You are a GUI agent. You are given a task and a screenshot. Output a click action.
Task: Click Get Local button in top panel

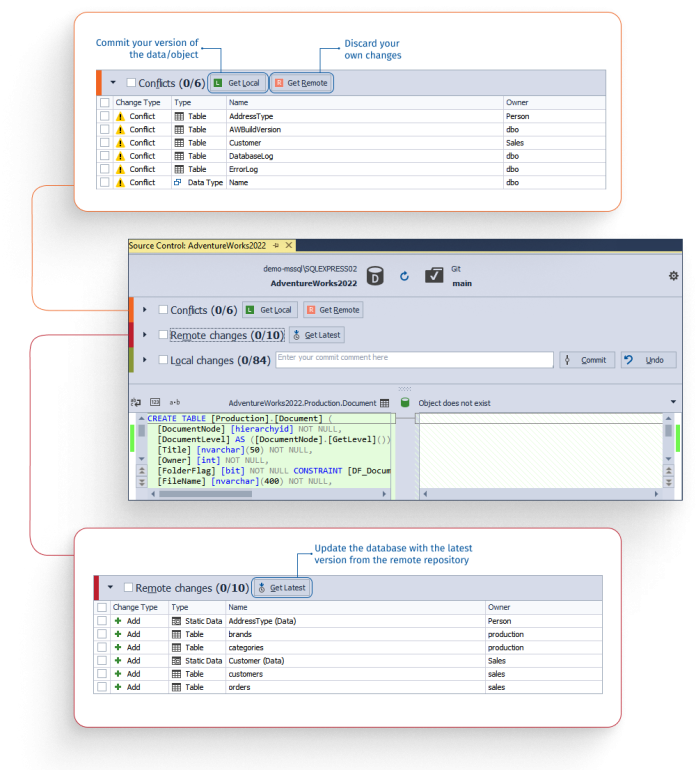coord(238,83)
